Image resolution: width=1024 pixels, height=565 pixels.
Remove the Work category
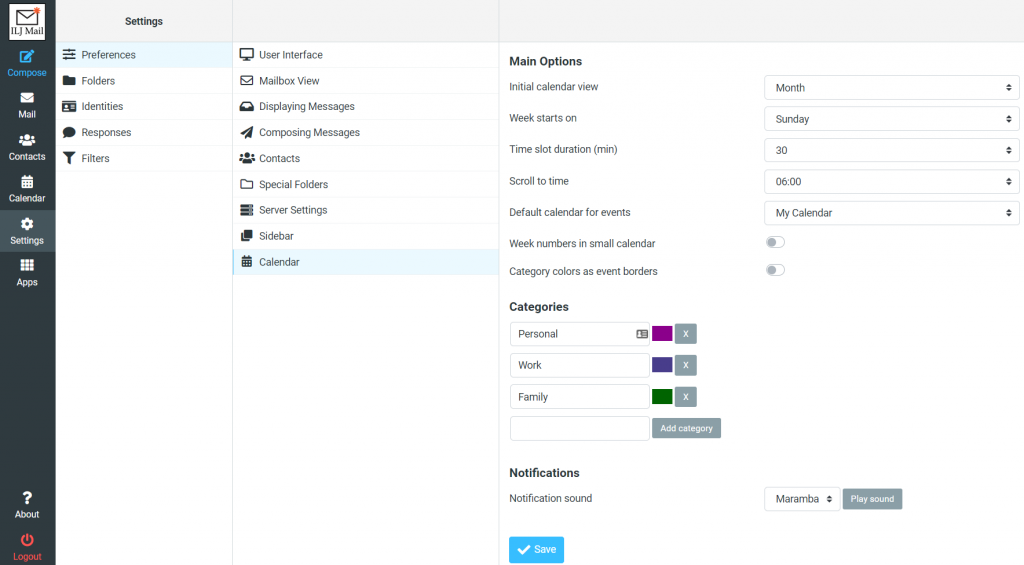pyautogui.click(x=686, y=365)
